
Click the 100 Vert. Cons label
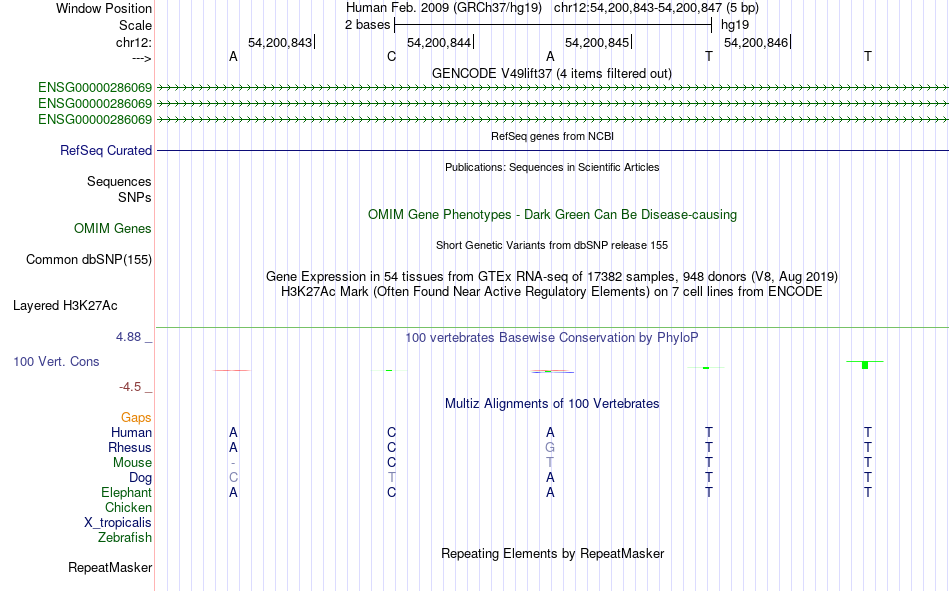(56, 361)
